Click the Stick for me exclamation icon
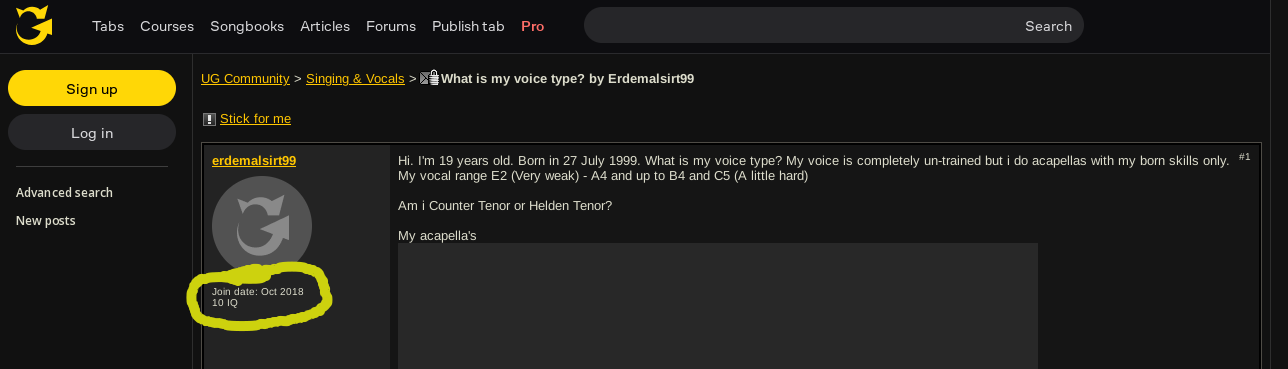 [x=209, y=119]
